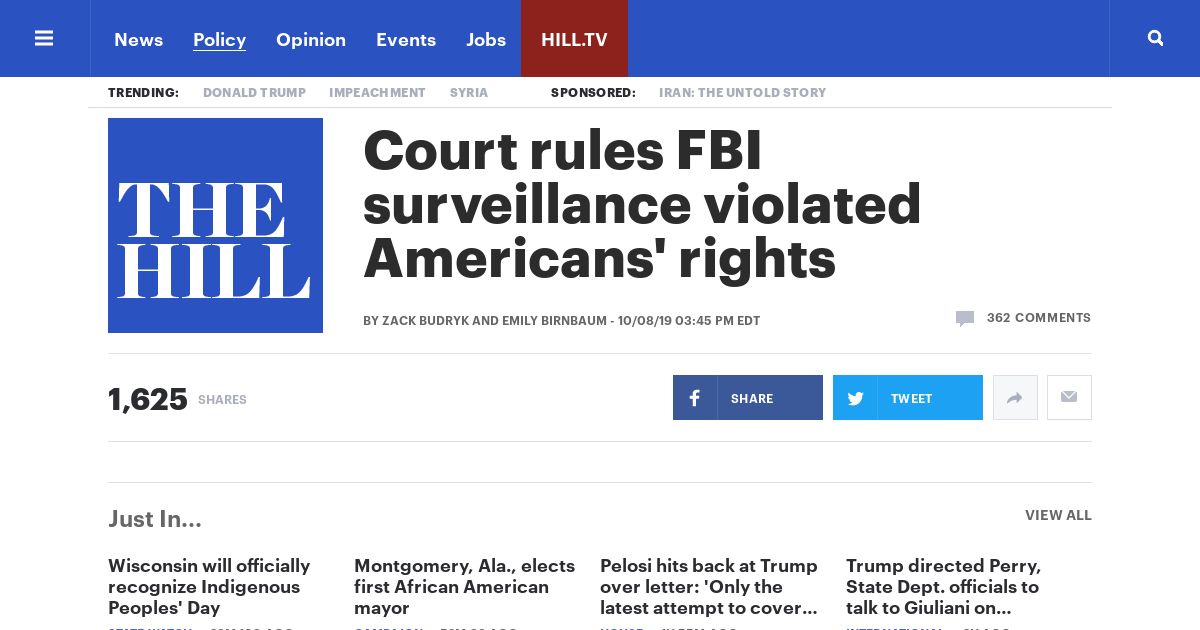This screenshot has width=1200, height=630.
Task: Read the Montgomery mayor headline
Action: point(464,586)
